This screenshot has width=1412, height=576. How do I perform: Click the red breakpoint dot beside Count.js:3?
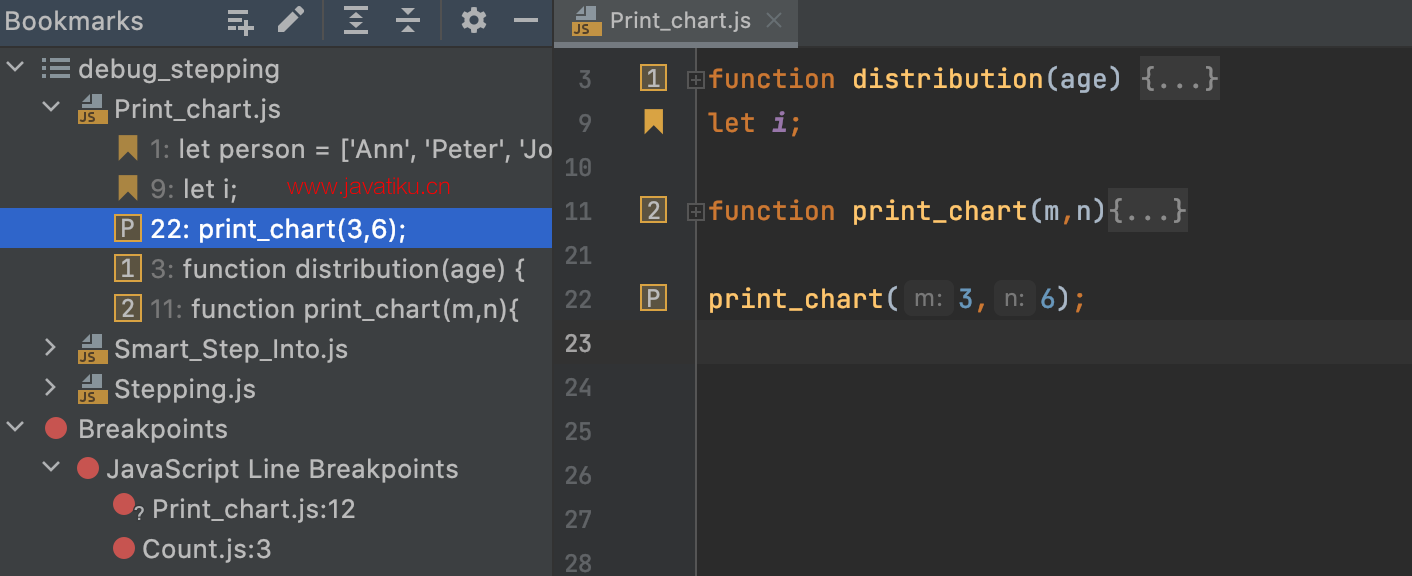[124, 548]
